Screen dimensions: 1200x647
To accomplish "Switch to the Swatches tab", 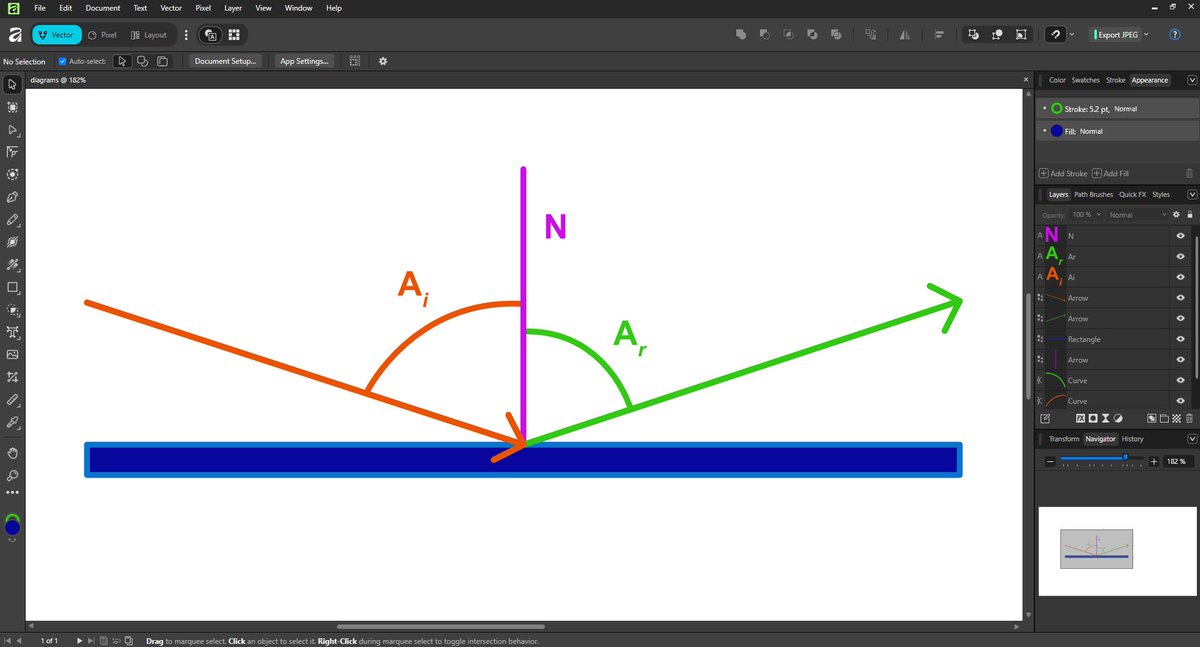I will [x=1085, y=80].
